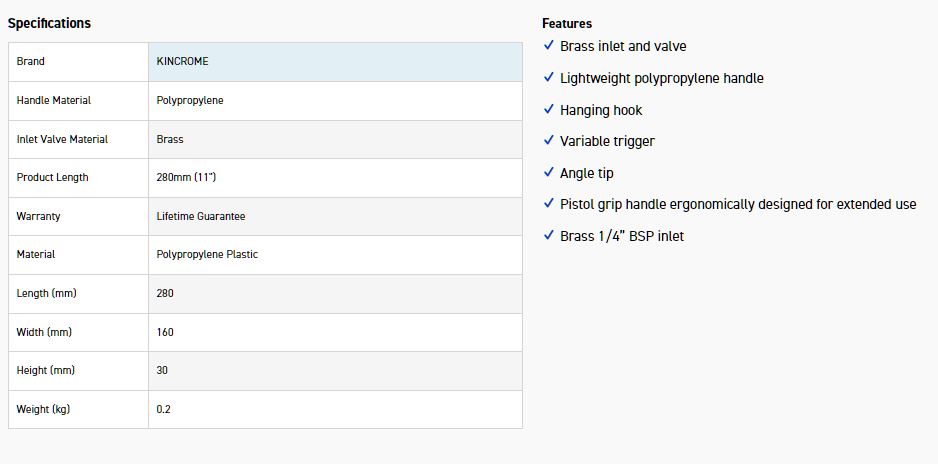Click the Width (mm) row label
The image size is (938, 464).
tap(44, 332)
